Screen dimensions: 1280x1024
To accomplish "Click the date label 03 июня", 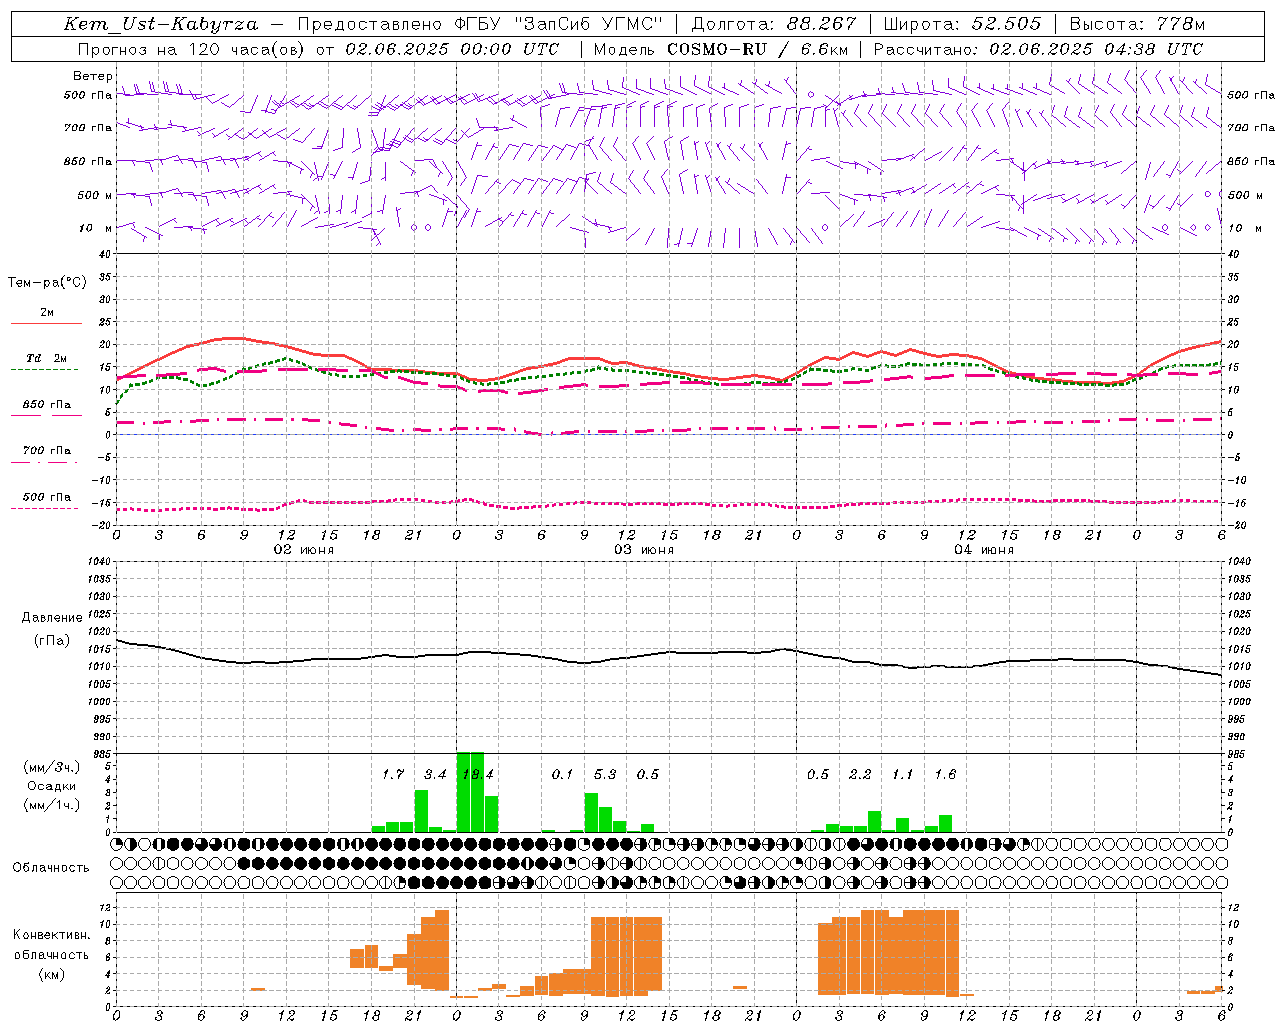I will point(644,550).
